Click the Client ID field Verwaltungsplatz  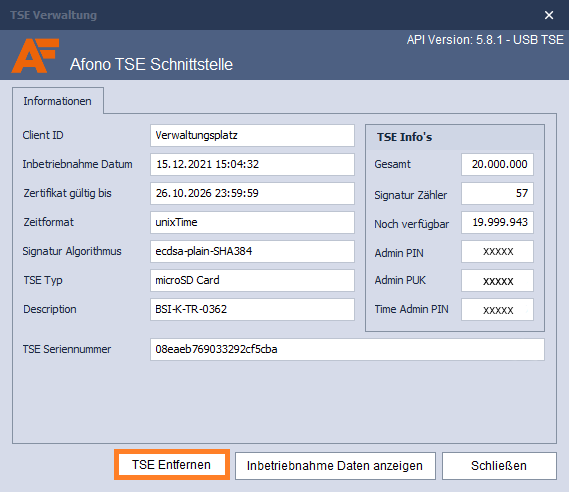(x=252, y=135)
